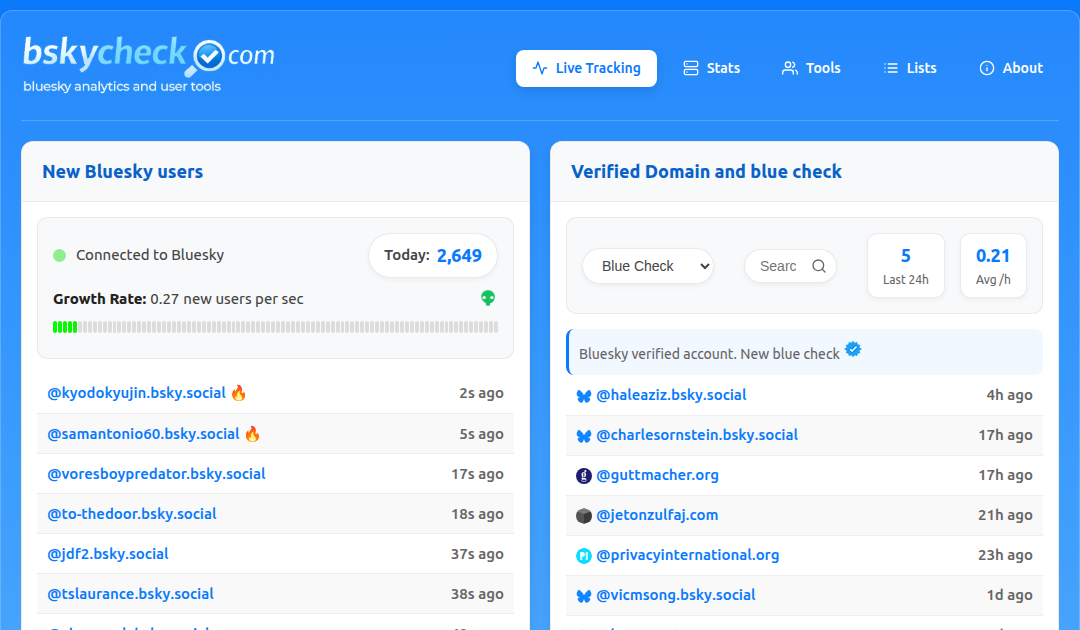1080x630 pixels.
Task: Click the green Connected to Bluesky status dot
Action: pyautogui.click(x=59, y=255)
